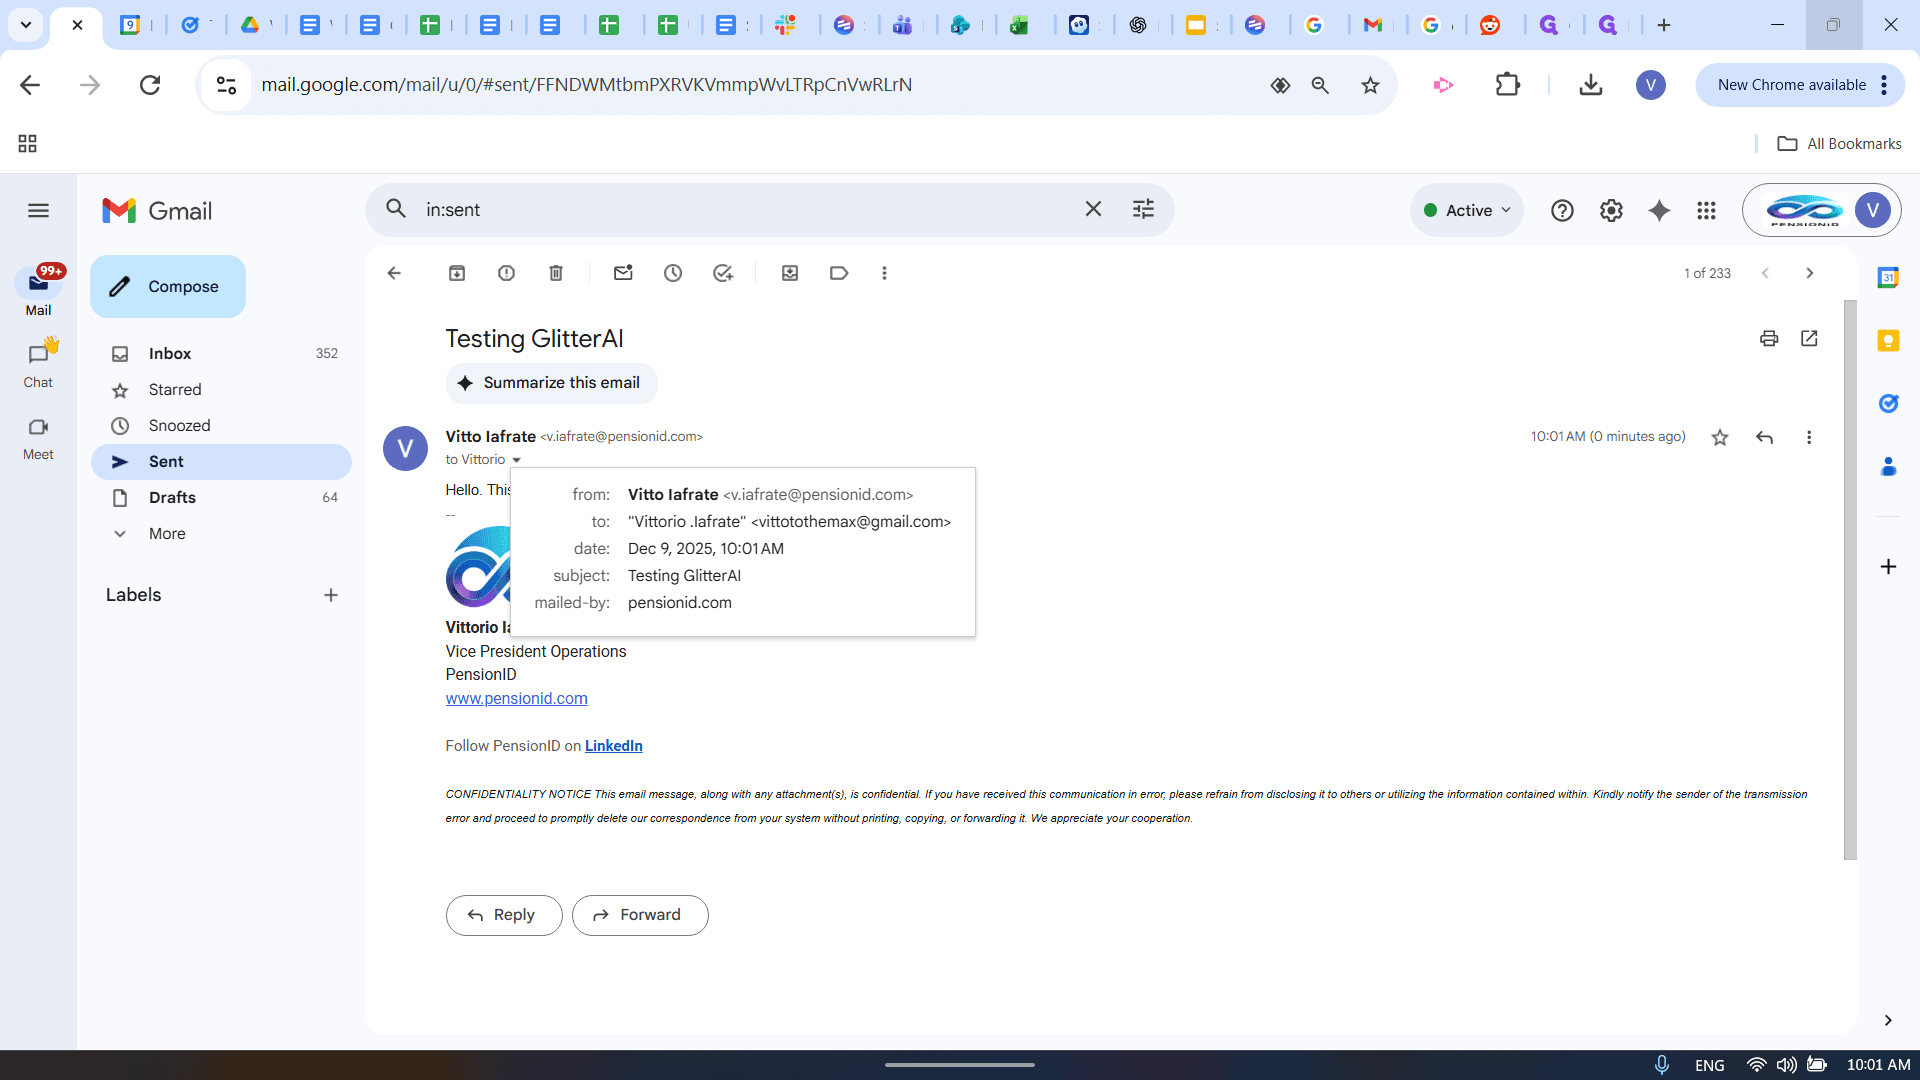Viewport: 1920px width, 1080px height.
Task: Open the Active status dropdown
Action: click(1467, 210)
